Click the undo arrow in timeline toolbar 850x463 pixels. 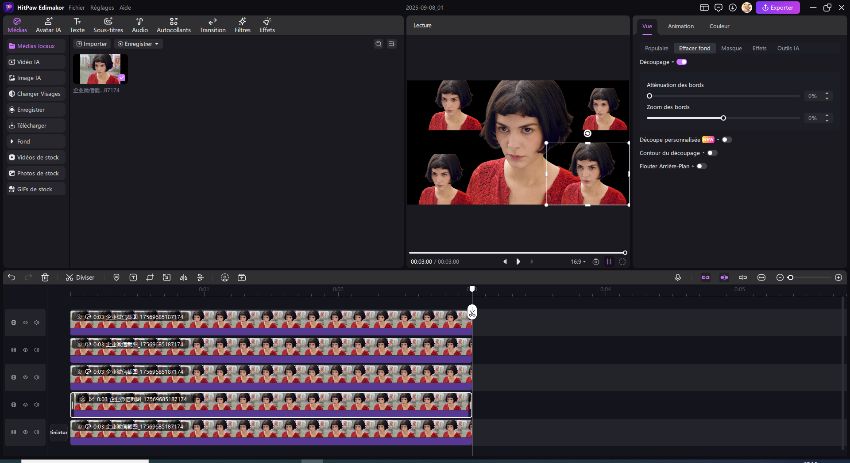tap(11, 277)
